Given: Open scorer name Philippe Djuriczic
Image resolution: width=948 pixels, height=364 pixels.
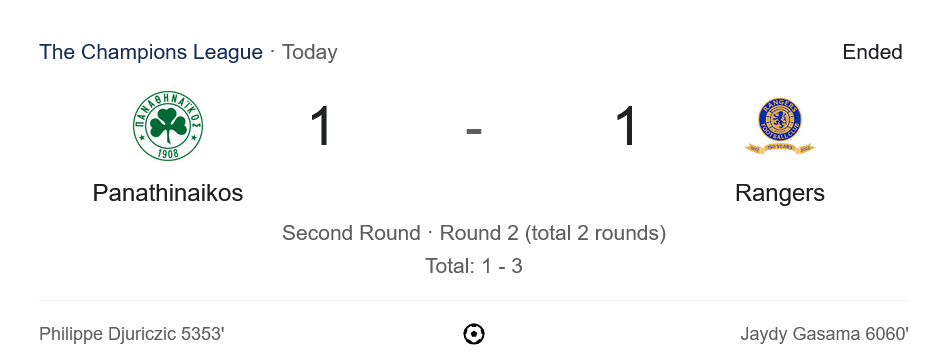Looking at the screenshot, I should click(108, 334).
